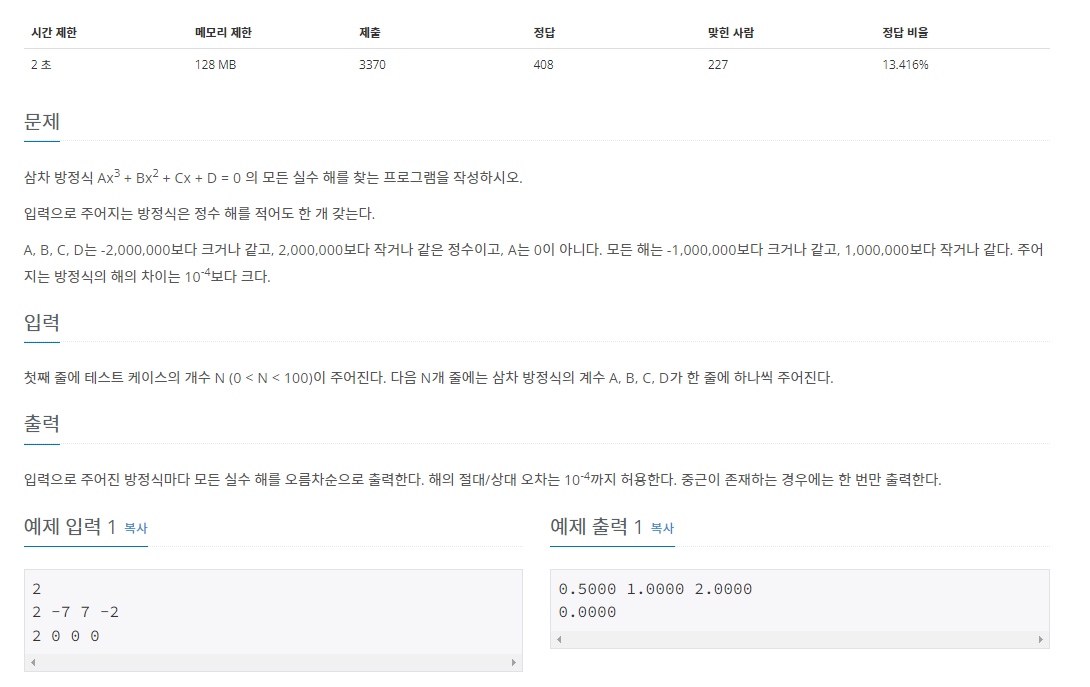Click the 시간 제한 column header
The width and height of the screenshot is (1090, 687).
(x=54, y=33)
